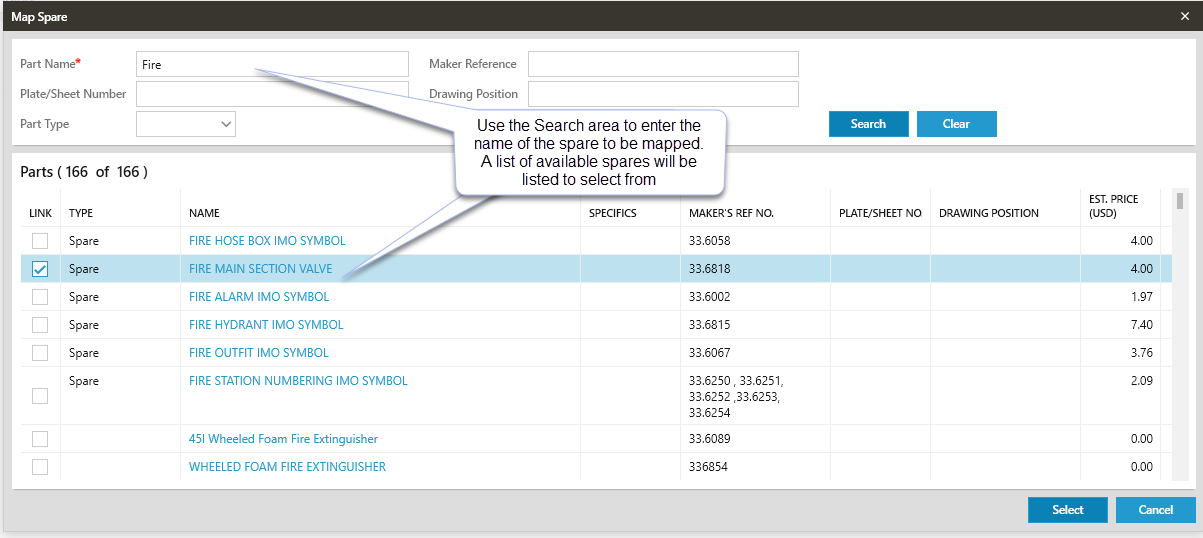Screen dimensions: 1203x538
Task: Confirm with the Select button
Action: 1067,510
